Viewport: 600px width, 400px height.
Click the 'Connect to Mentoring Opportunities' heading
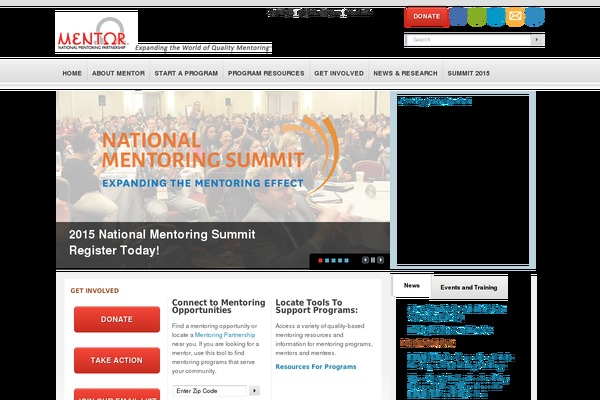coord(218,306)
